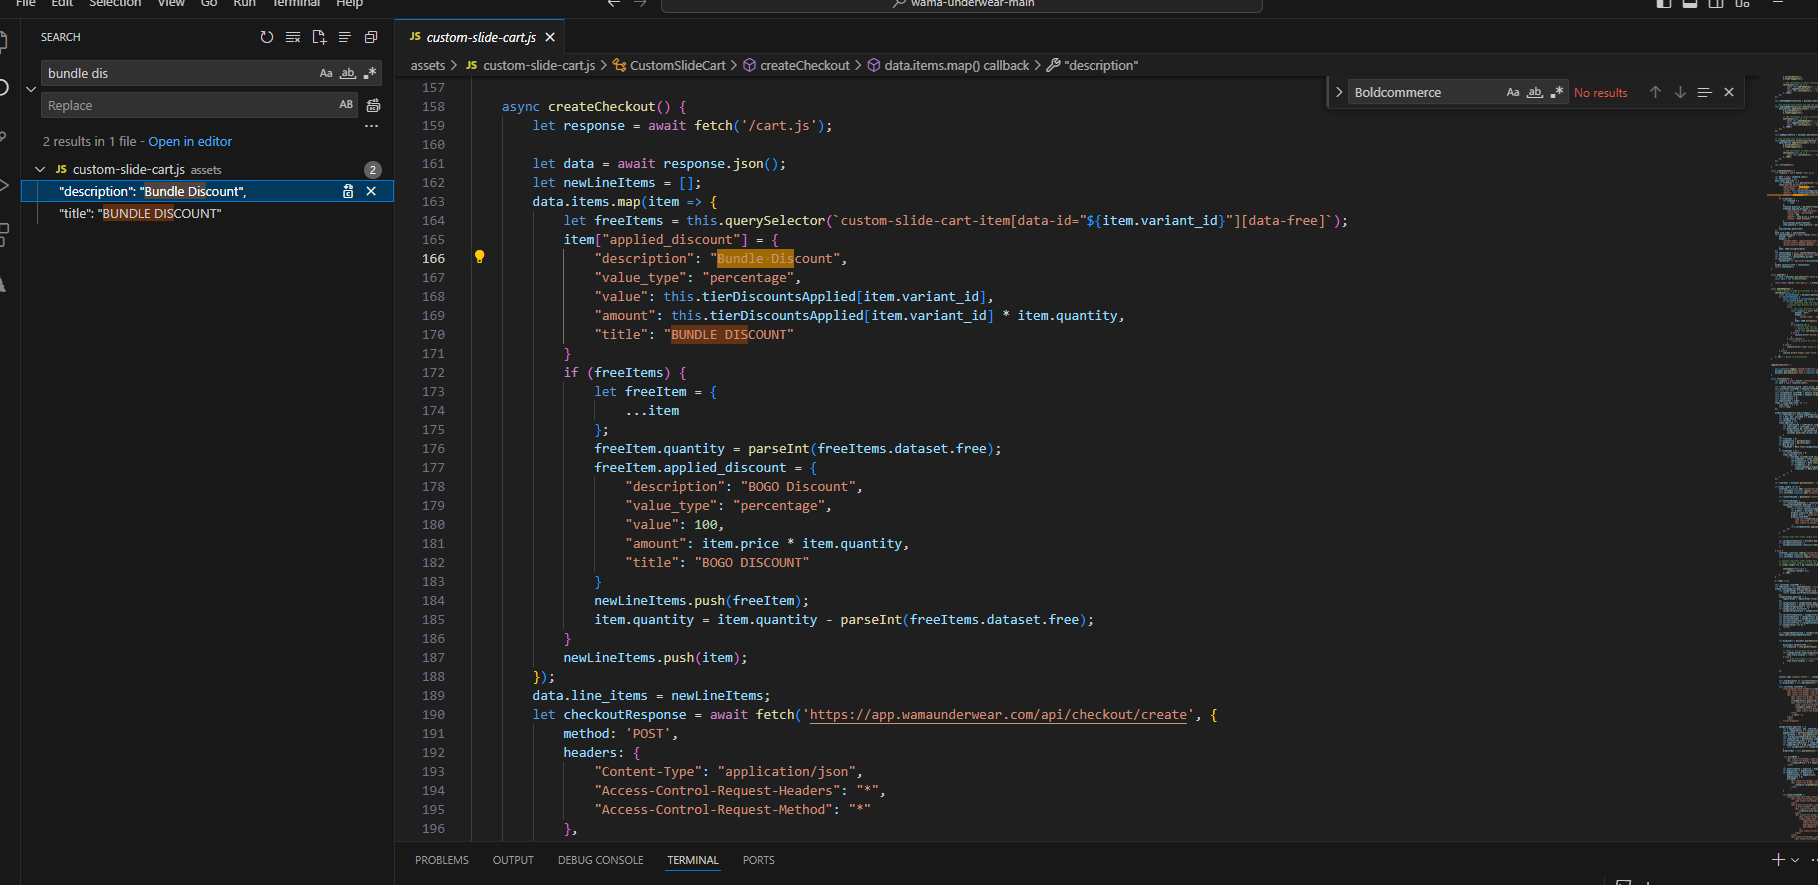Switch results to view as tree
This screenshot has width=1818, height=885.
(x=345, y=37)
